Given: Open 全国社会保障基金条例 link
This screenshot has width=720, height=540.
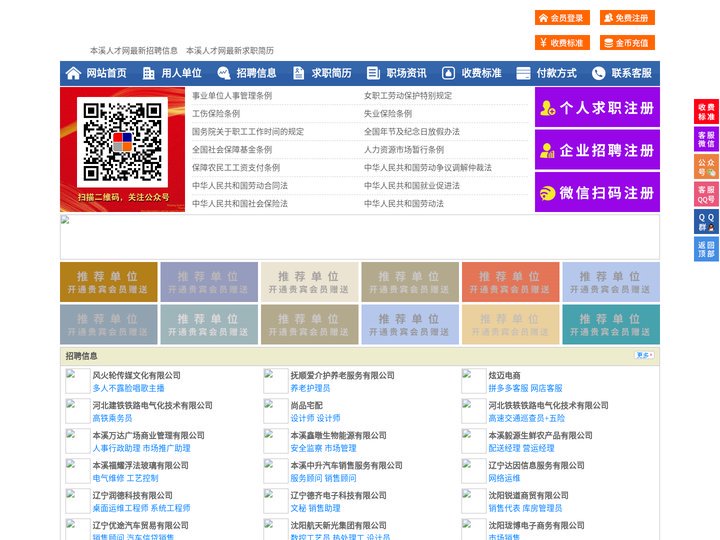Looking at the screenshot, I should pyautogui.click(x=232, y=150).
